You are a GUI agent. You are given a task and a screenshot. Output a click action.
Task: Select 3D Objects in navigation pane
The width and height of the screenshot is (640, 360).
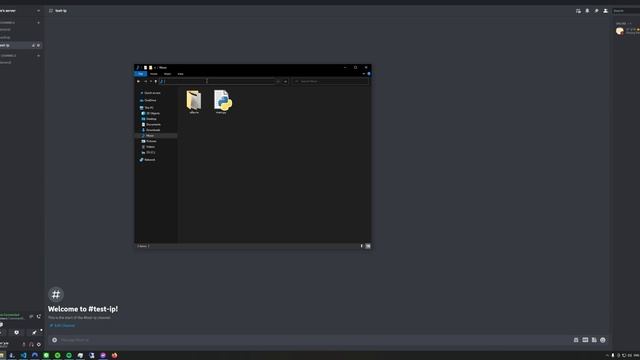pyautogui.click(x=153, y=113)
